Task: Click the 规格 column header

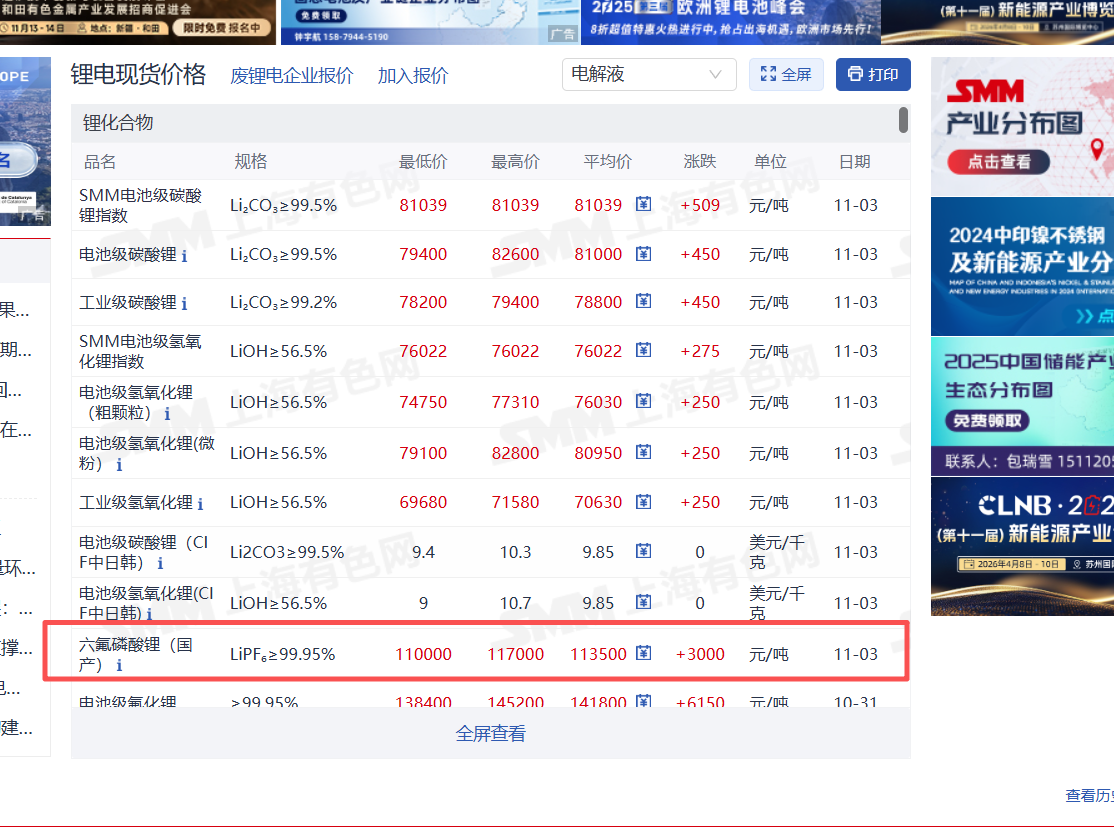Action: (251, 162)
